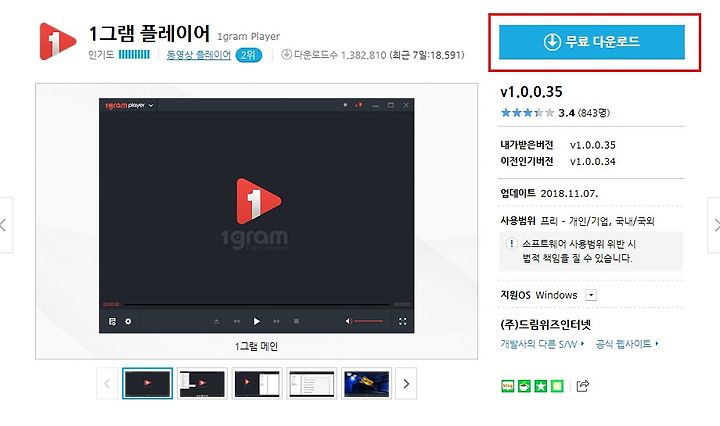Mute using the speaker icon in player
This screenshot has height=426, width=720.
pyautogui.click(x=348, y=321)
